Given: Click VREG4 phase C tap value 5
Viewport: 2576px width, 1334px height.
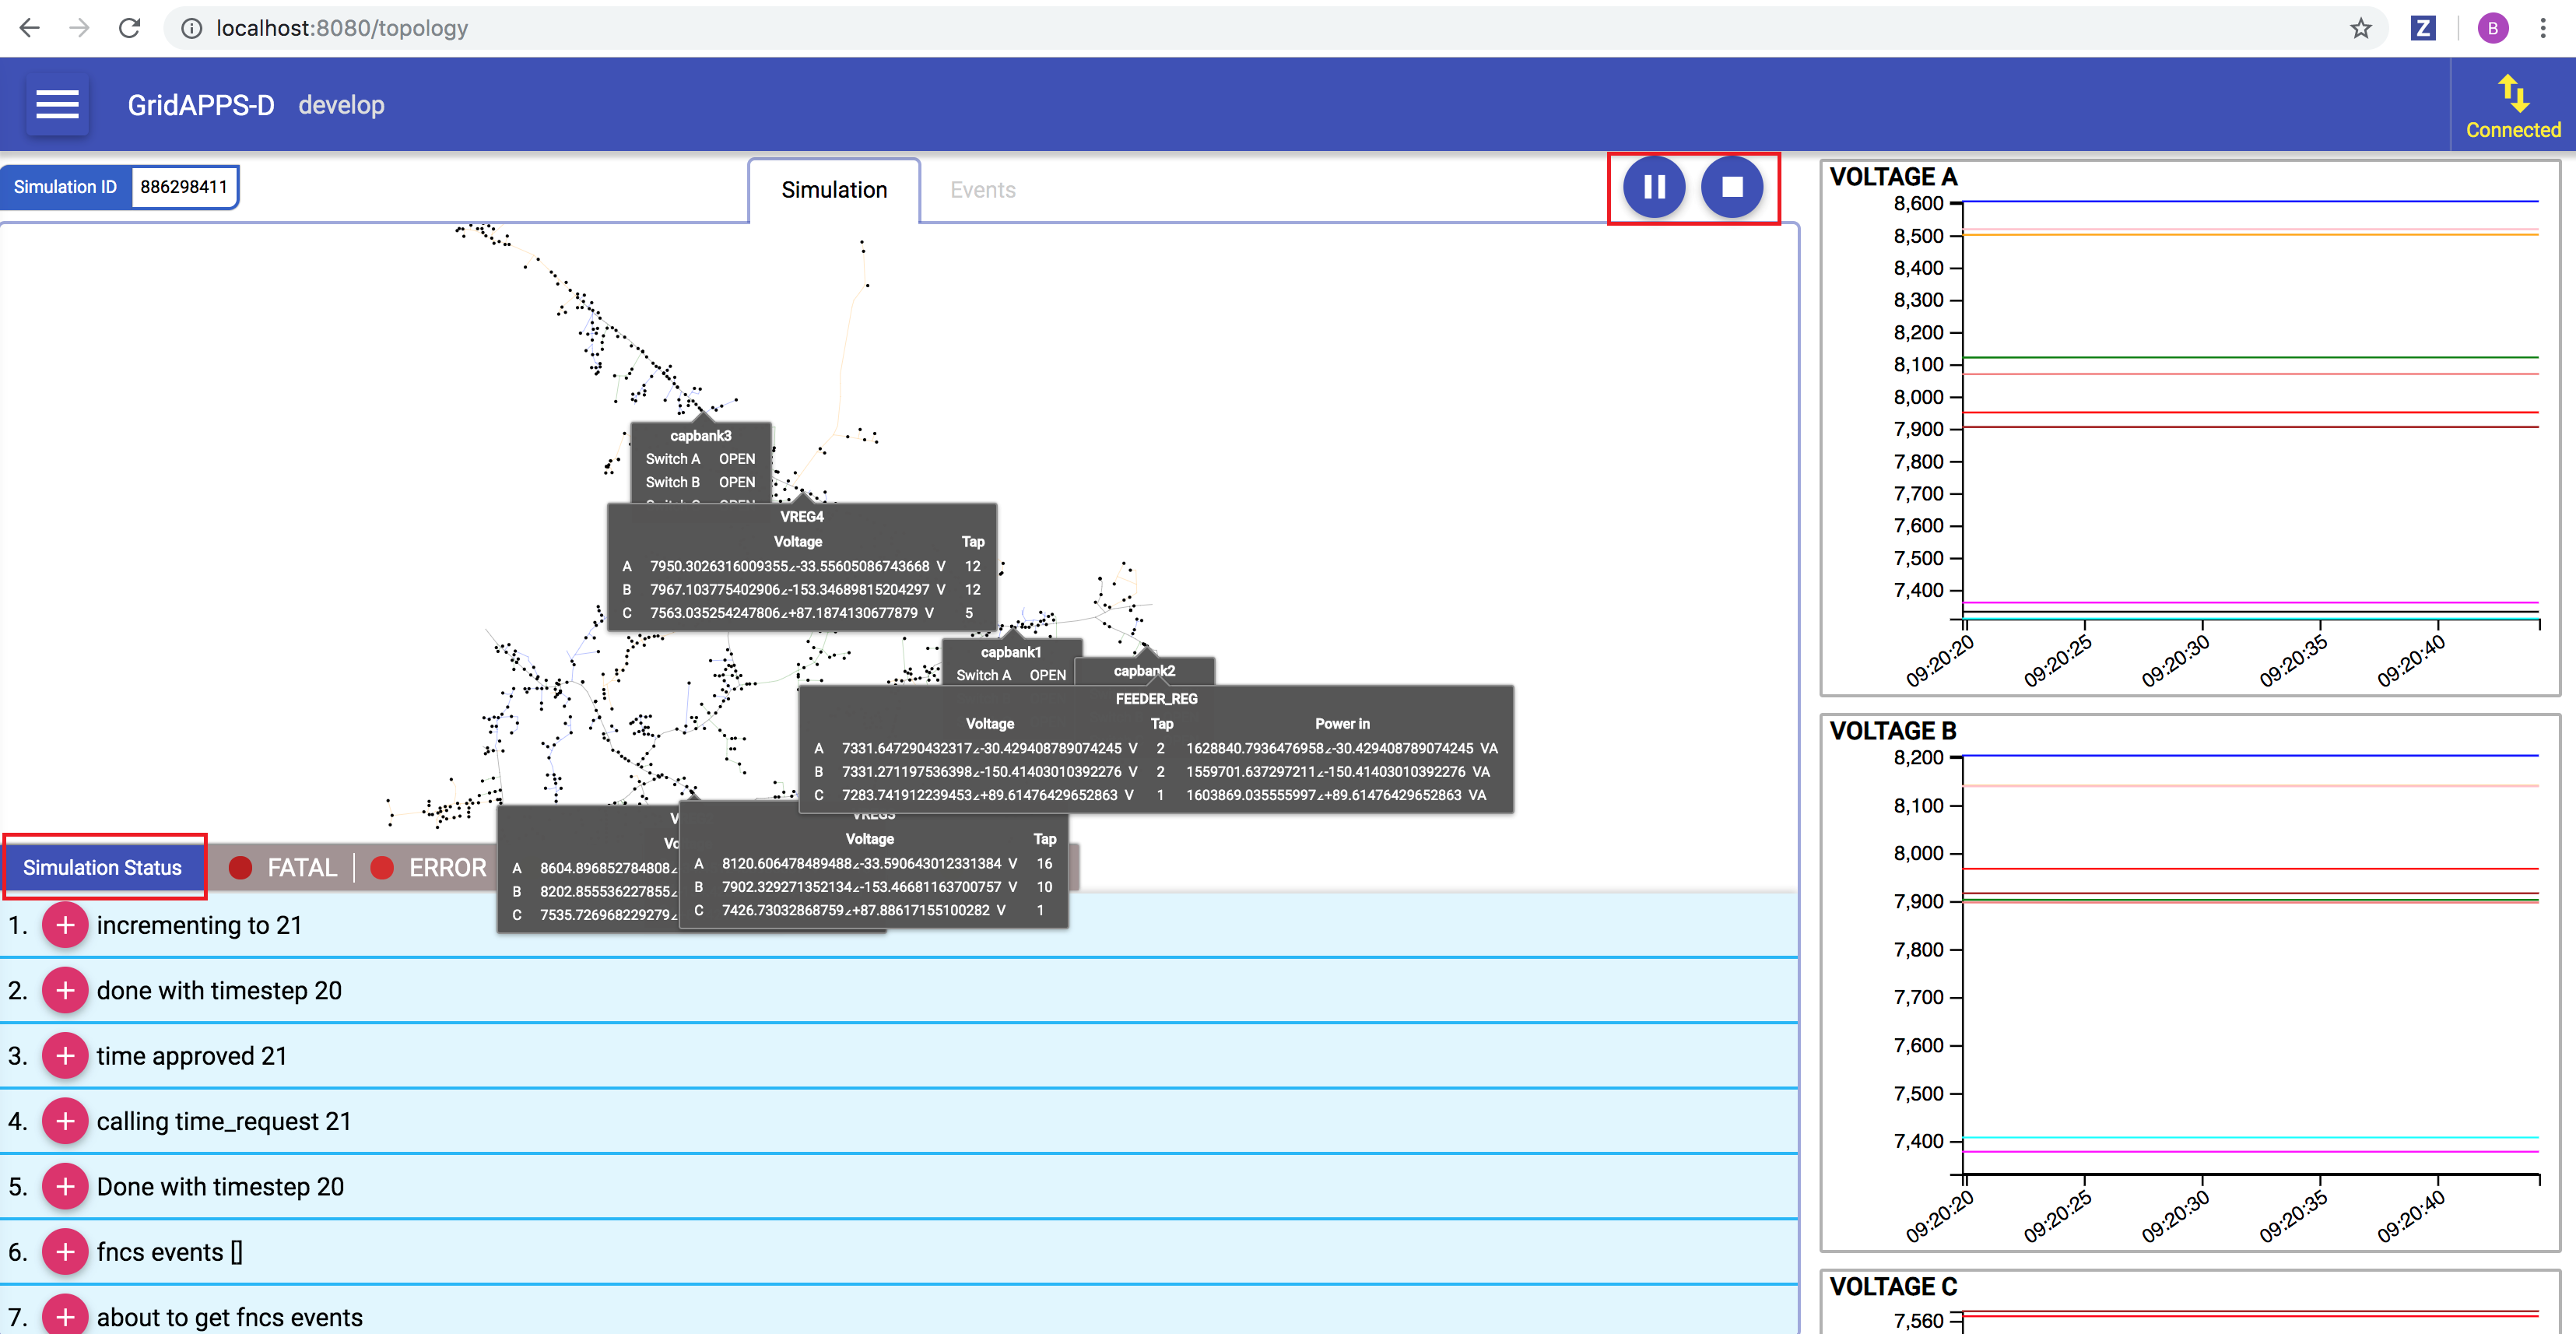Looking at the screenshot, I should click(969, 613).
